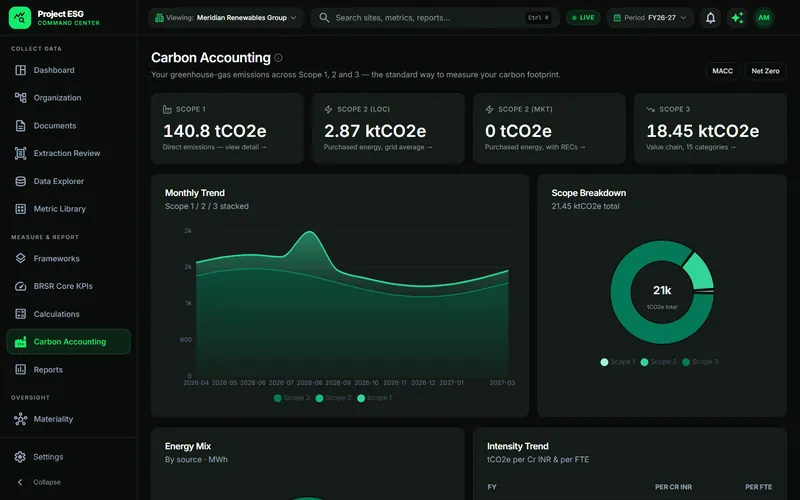
Task: Follow the Purchased energy, with RECs link
Action: tap(535, 147)
